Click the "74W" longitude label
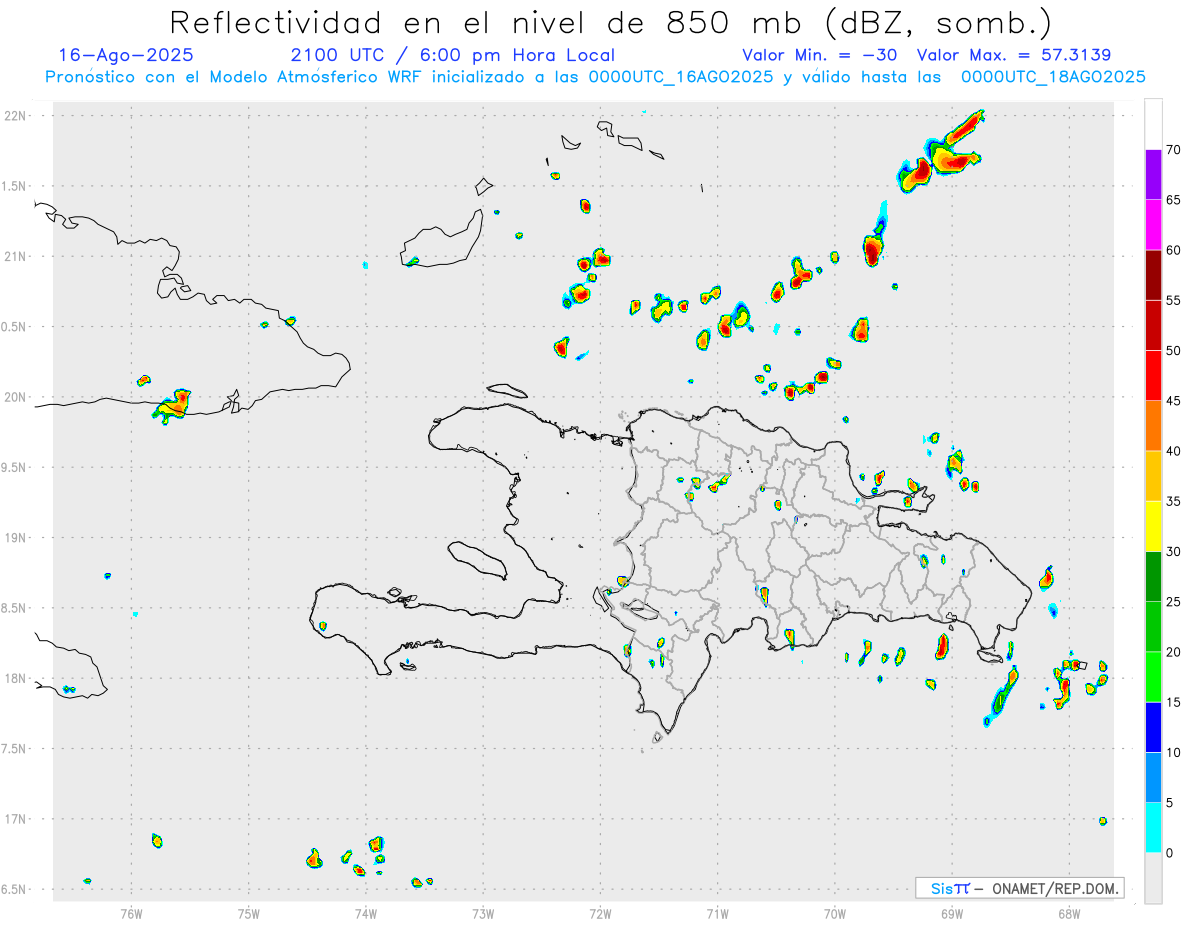The width and height of the screenshot is (1200, 927). [x=366, y=913]
